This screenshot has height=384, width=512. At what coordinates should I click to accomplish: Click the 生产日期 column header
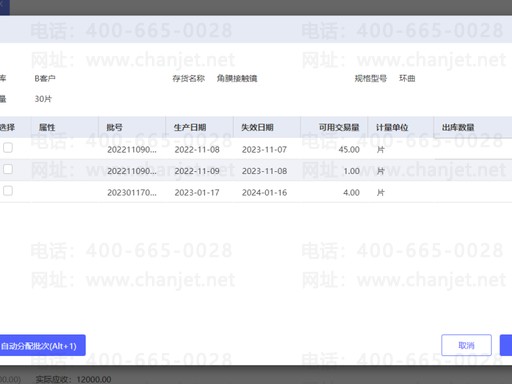pos(200,127)
